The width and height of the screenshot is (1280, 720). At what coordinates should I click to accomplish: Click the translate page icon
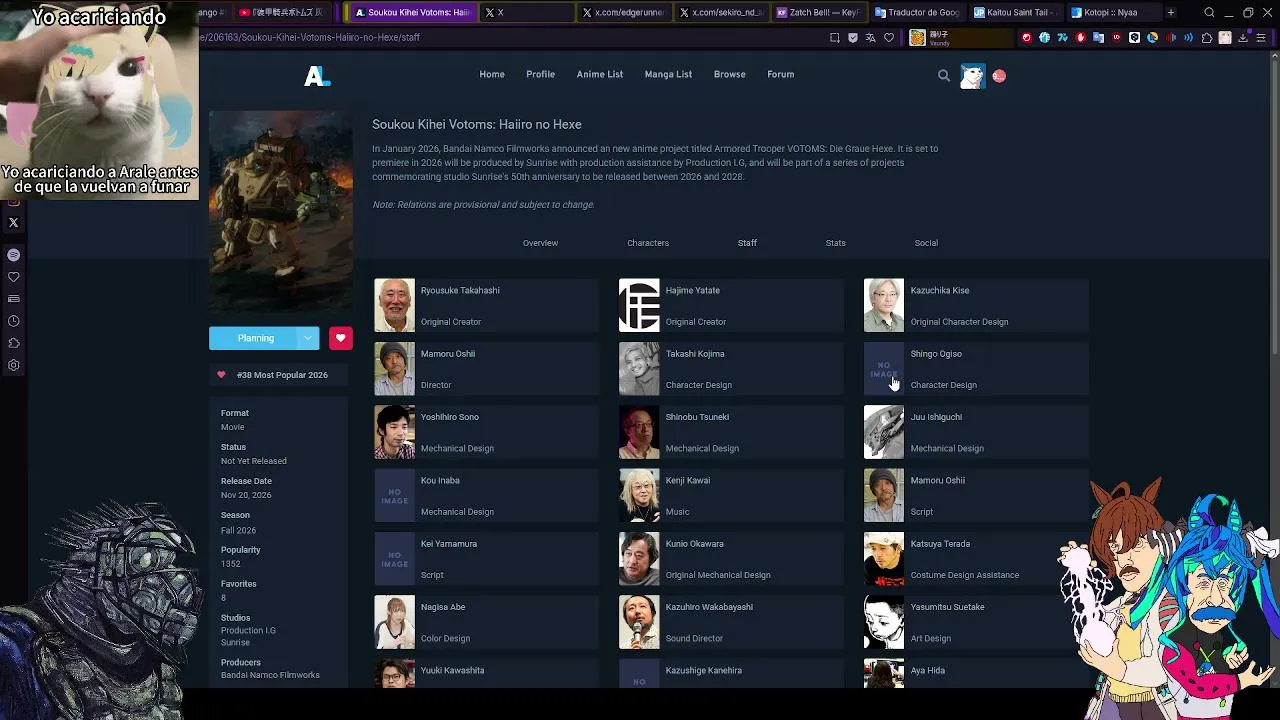(x=871, y=38)
